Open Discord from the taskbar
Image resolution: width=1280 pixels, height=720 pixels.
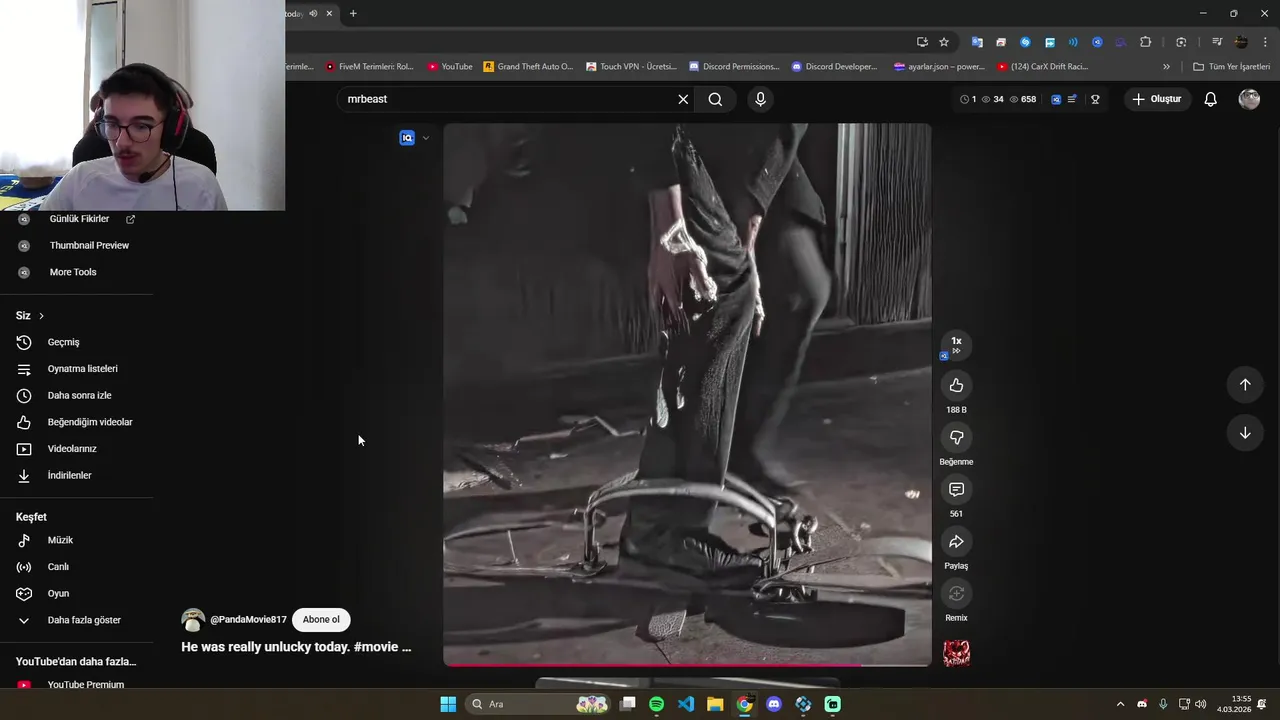tap(773, 704)
